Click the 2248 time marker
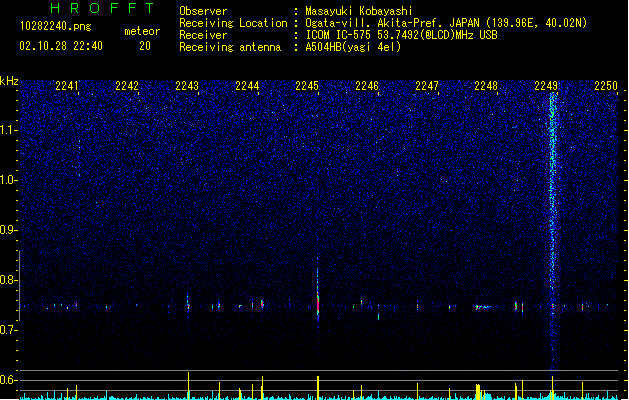The image size is (629, 400). pos(486,86)
